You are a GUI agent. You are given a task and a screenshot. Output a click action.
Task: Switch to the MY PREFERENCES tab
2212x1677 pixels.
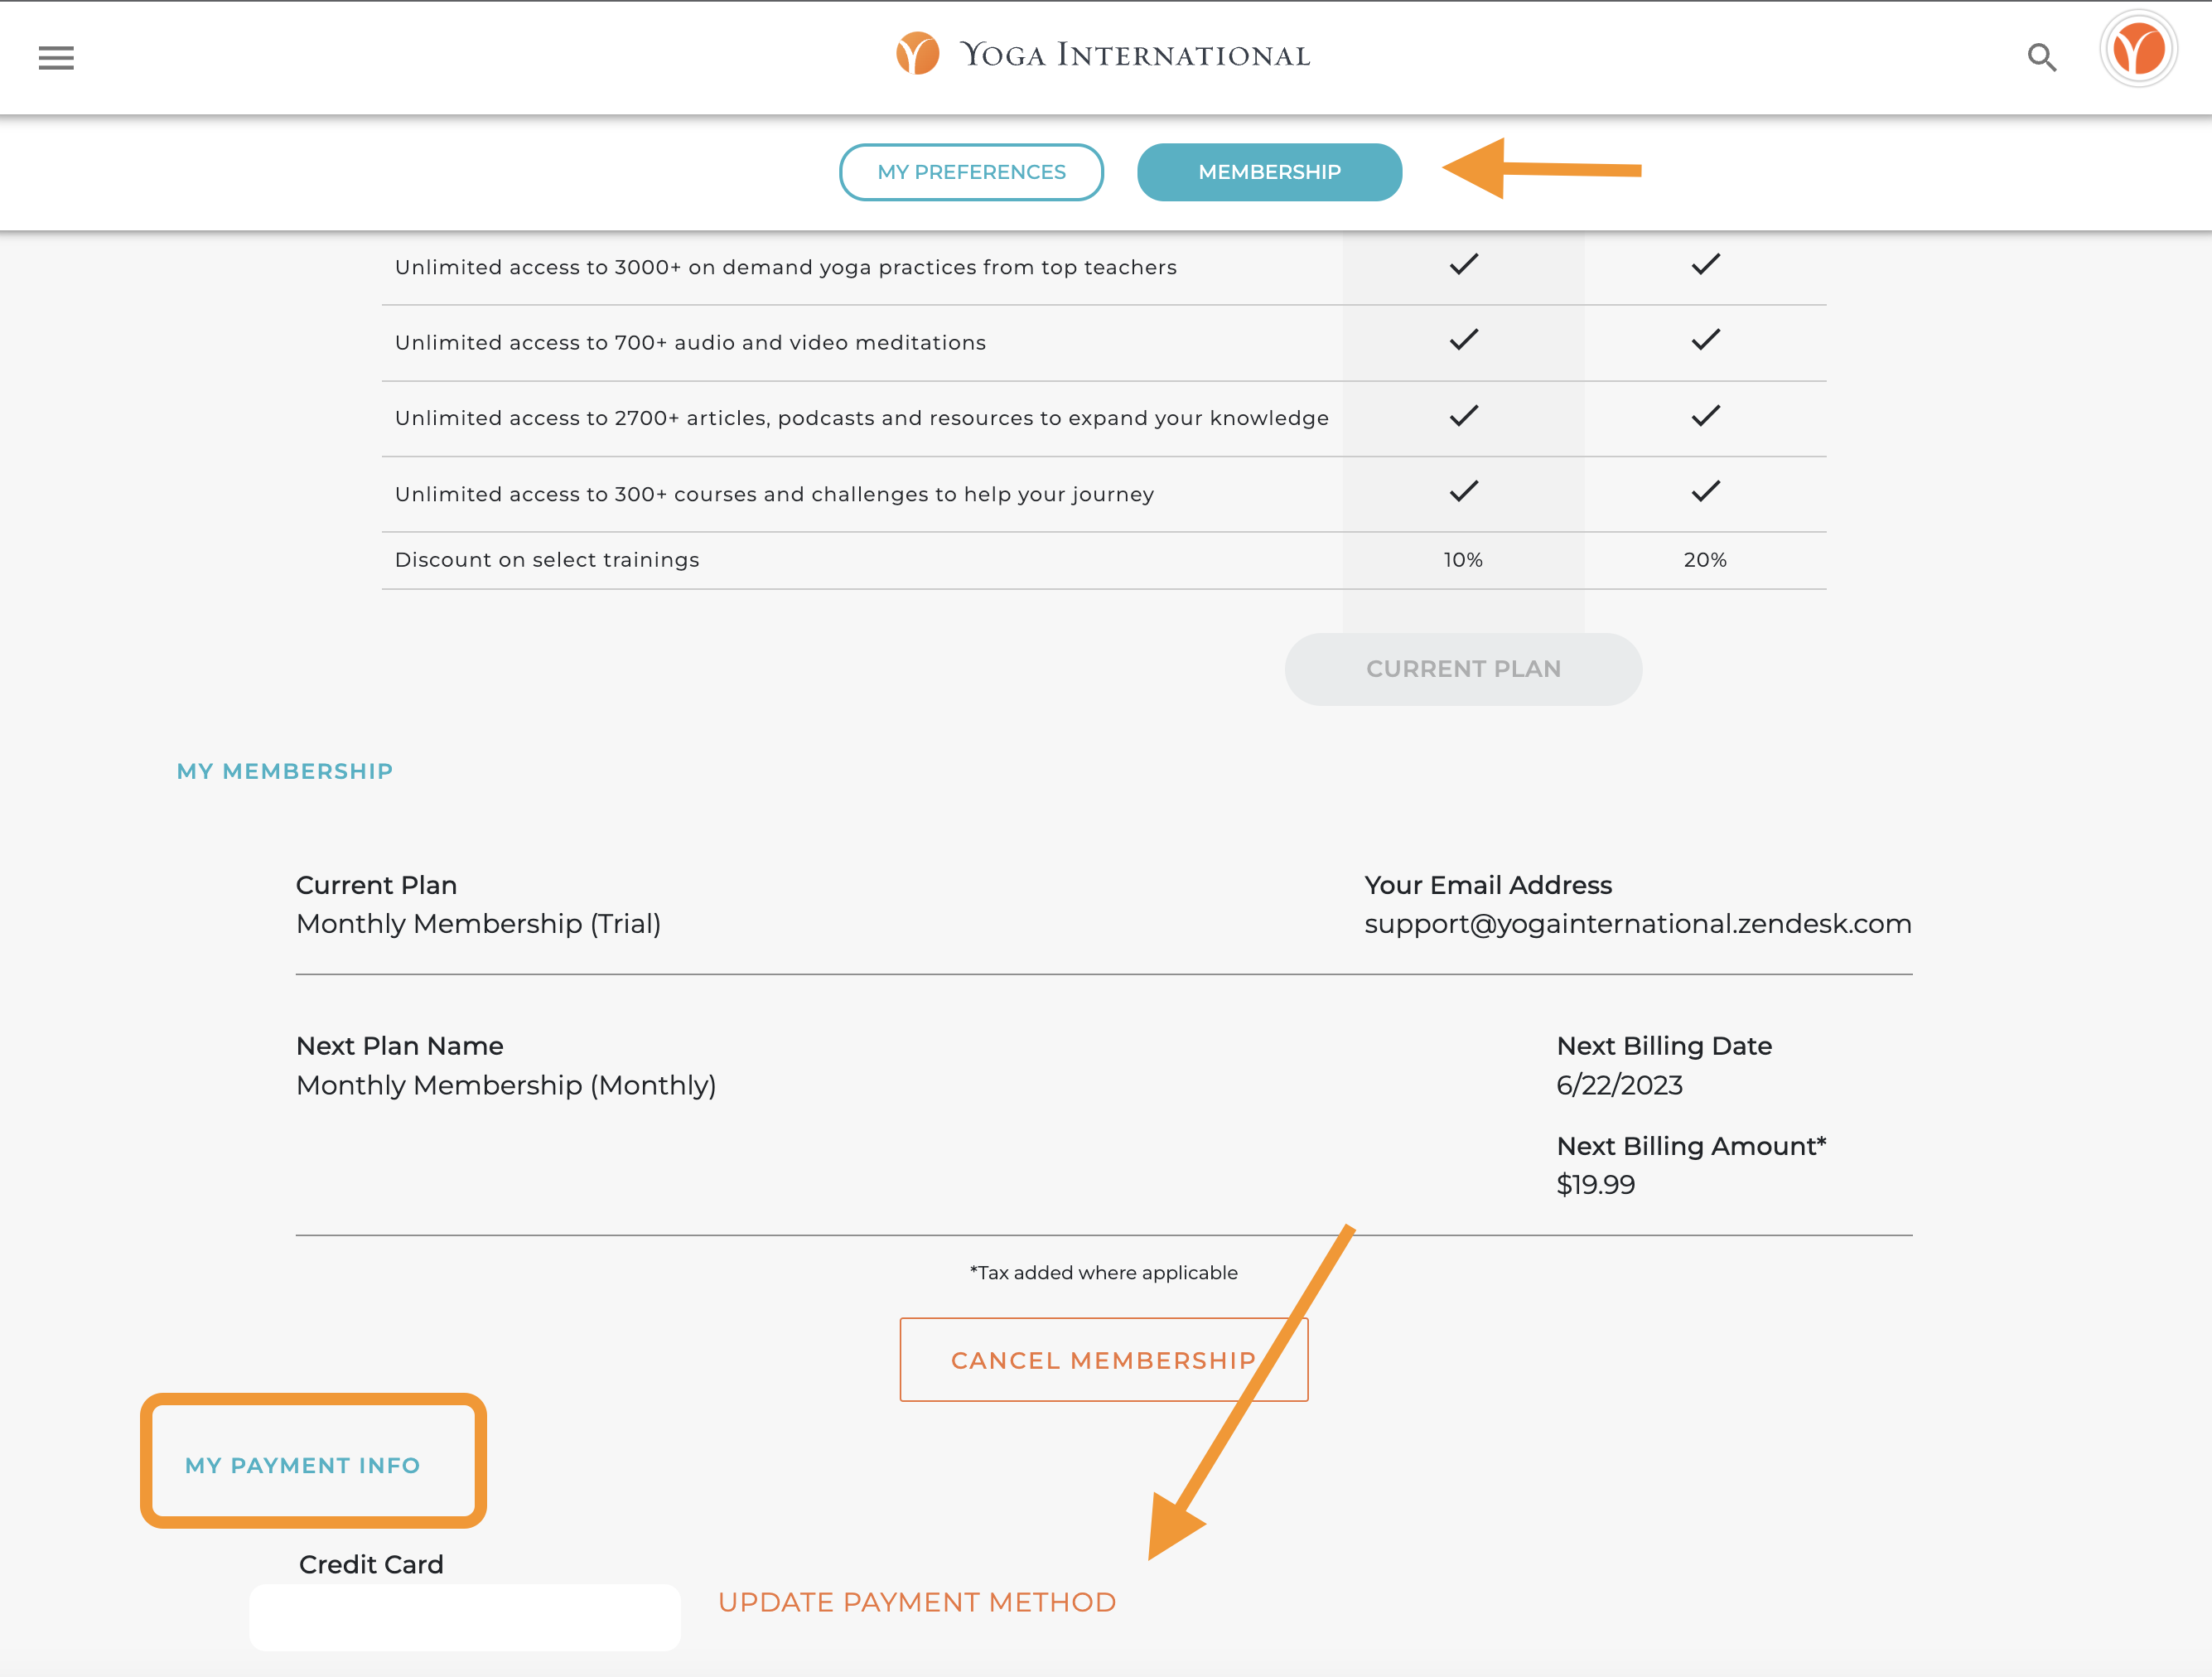(x=971, y=172)
